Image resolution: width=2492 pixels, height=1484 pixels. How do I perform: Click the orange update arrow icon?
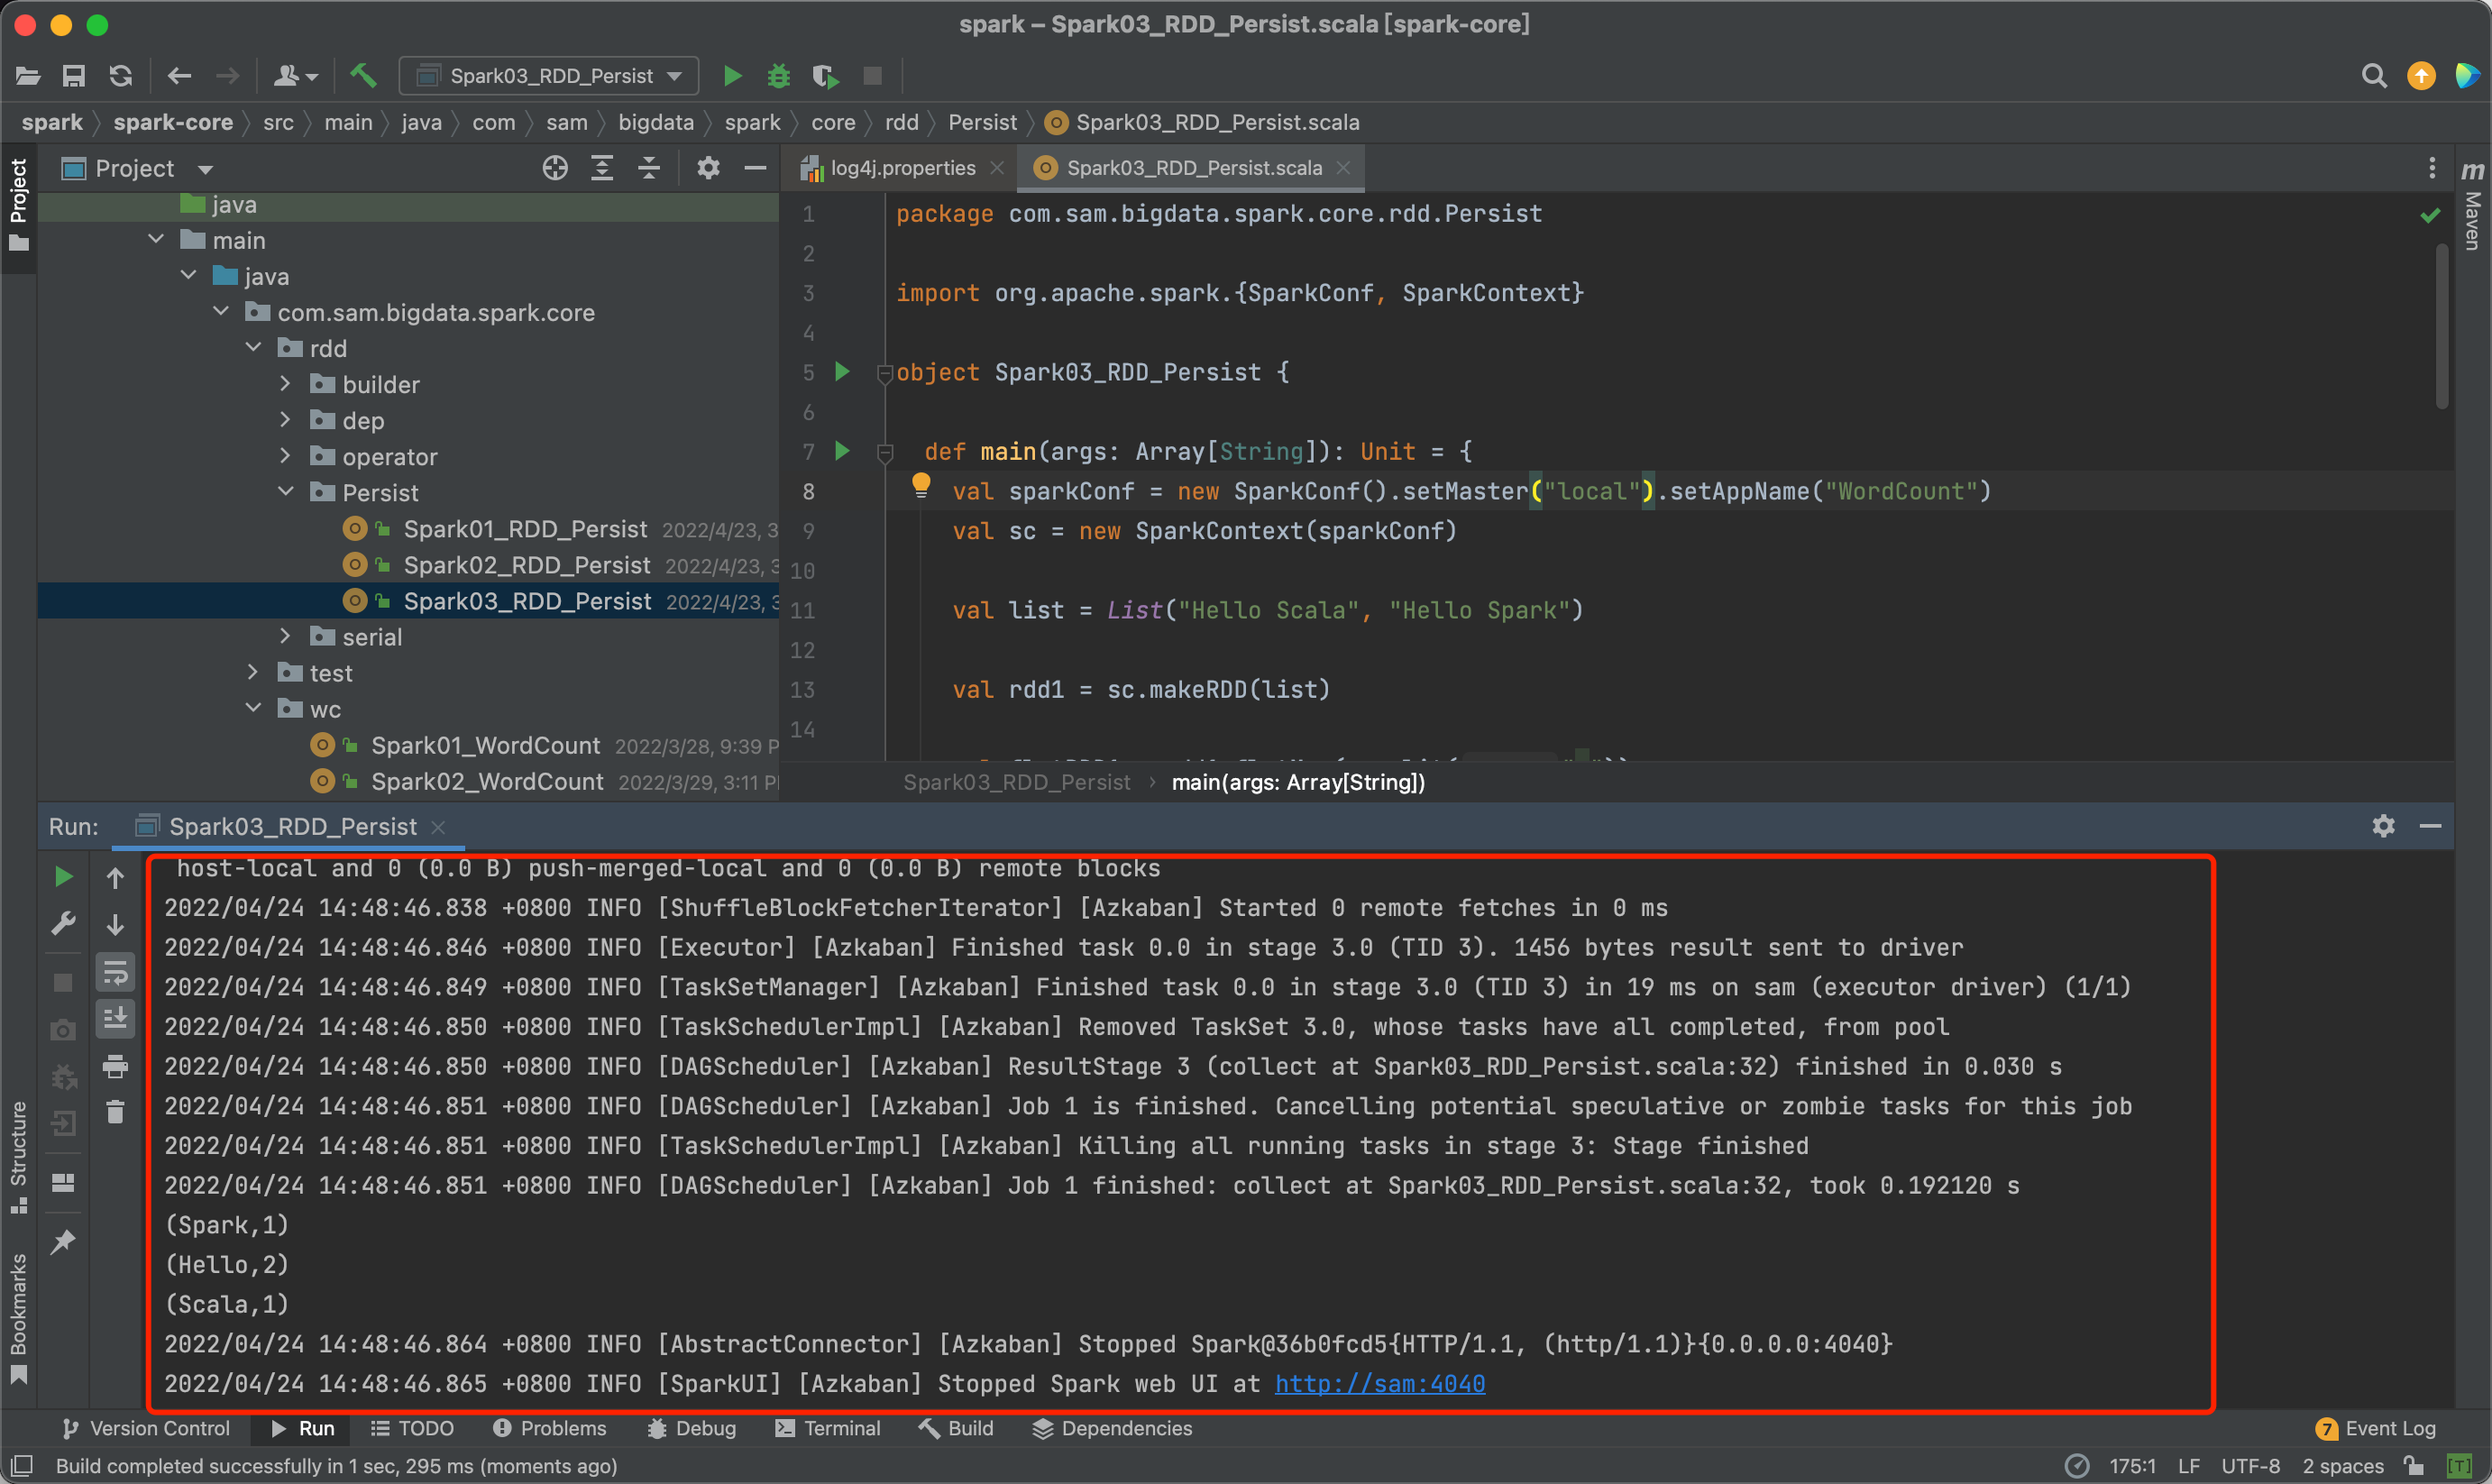pos(2421,76)
